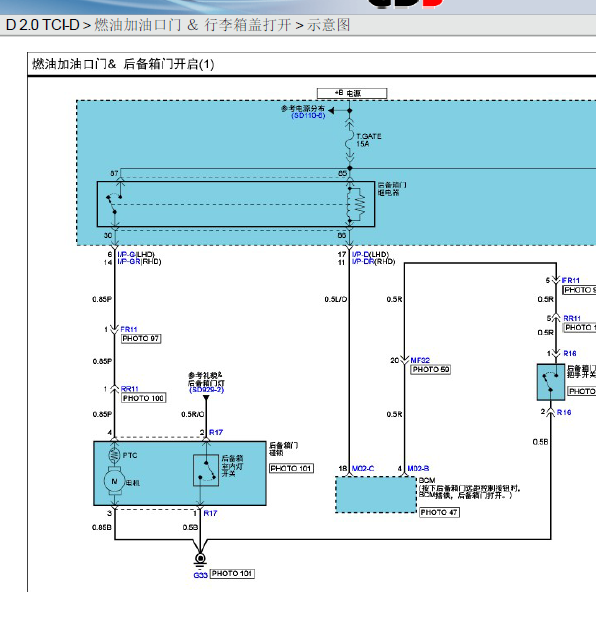Click the 后备箱 室内灯 开关 label
The width and height of the screenshot is (596, 638).
(x=232, y=466)
